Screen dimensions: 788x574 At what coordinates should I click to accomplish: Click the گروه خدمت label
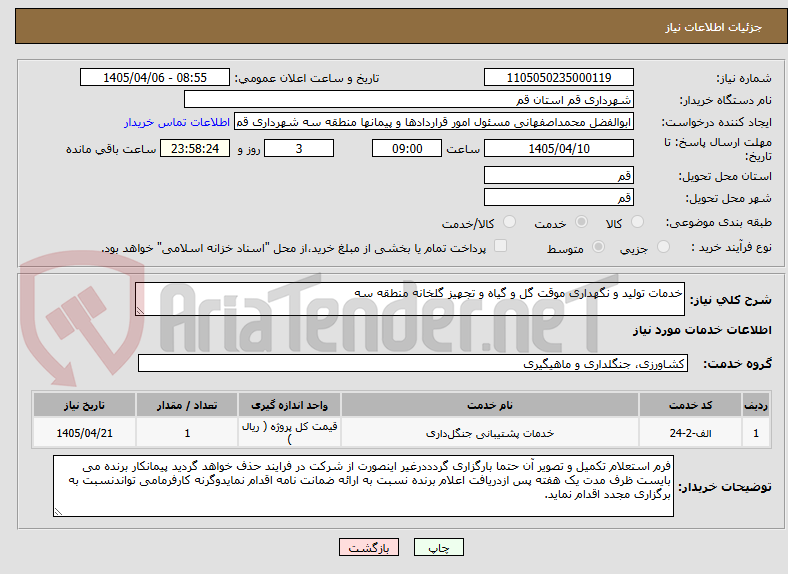[x=737, y=364]
